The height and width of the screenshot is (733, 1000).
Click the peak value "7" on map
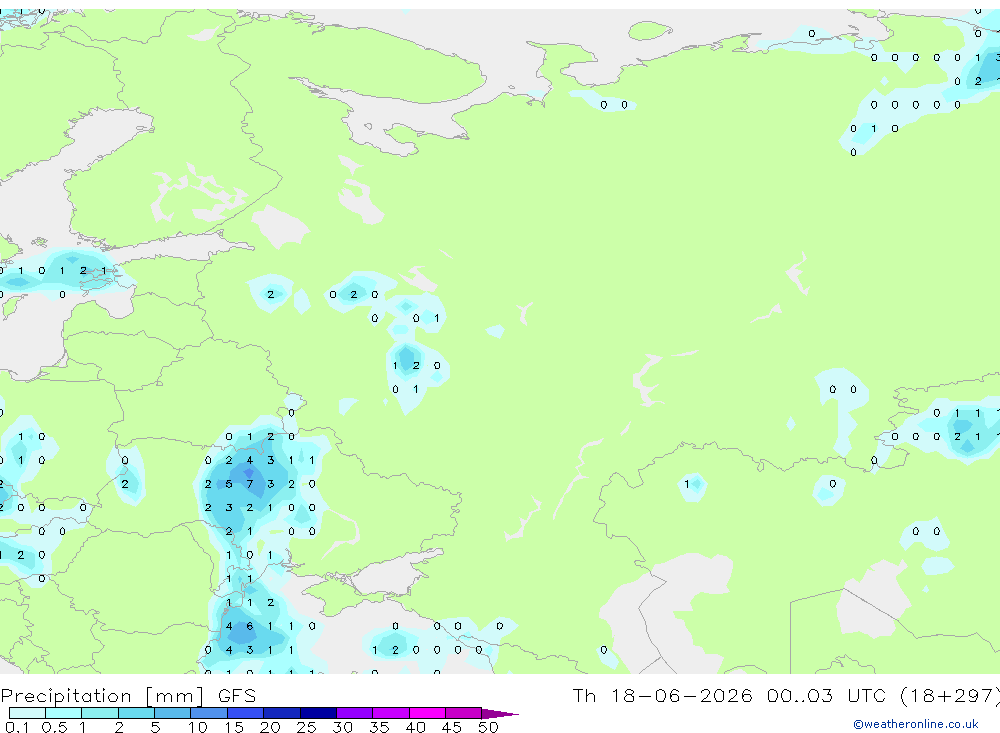[x=250, y=484]
